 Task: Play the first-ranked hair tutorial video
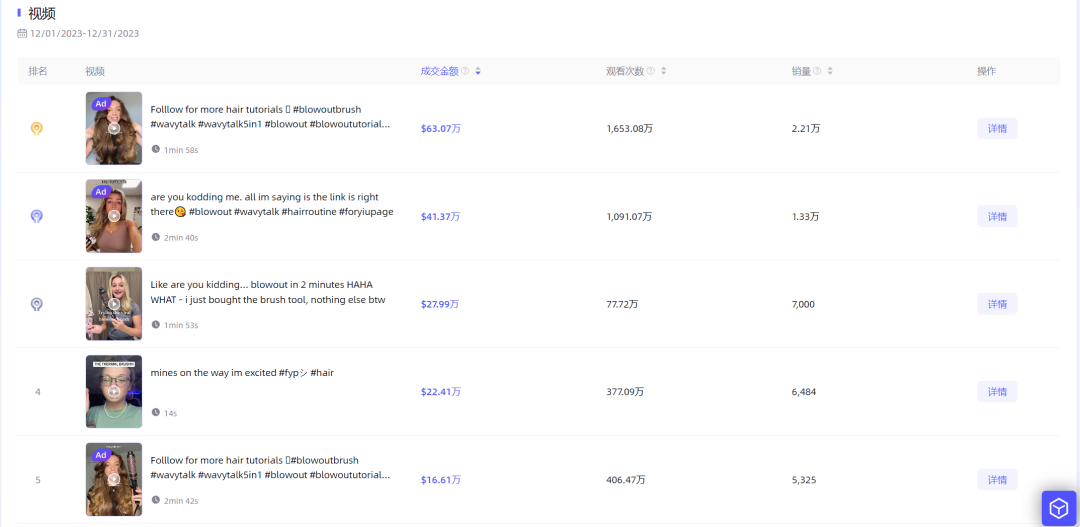[x=114, y=128]
